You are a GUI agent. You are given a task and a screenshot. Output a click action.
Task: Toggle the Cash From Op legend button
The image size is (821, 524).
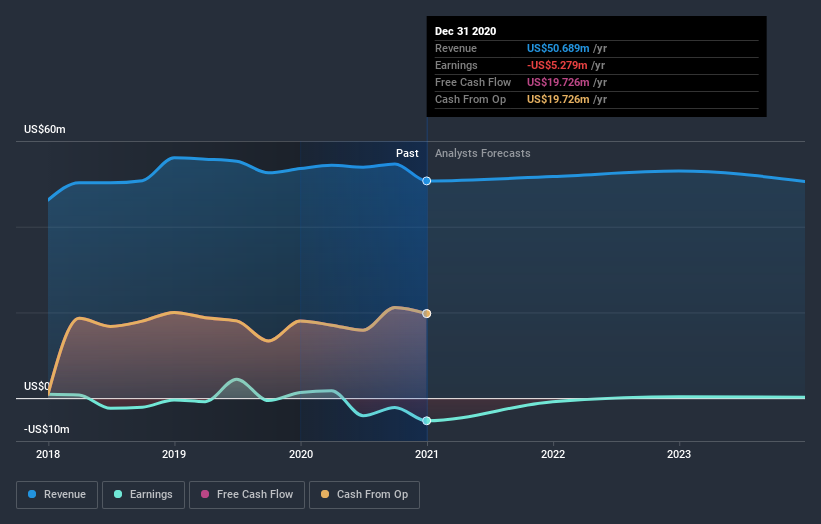coord(364,495)
